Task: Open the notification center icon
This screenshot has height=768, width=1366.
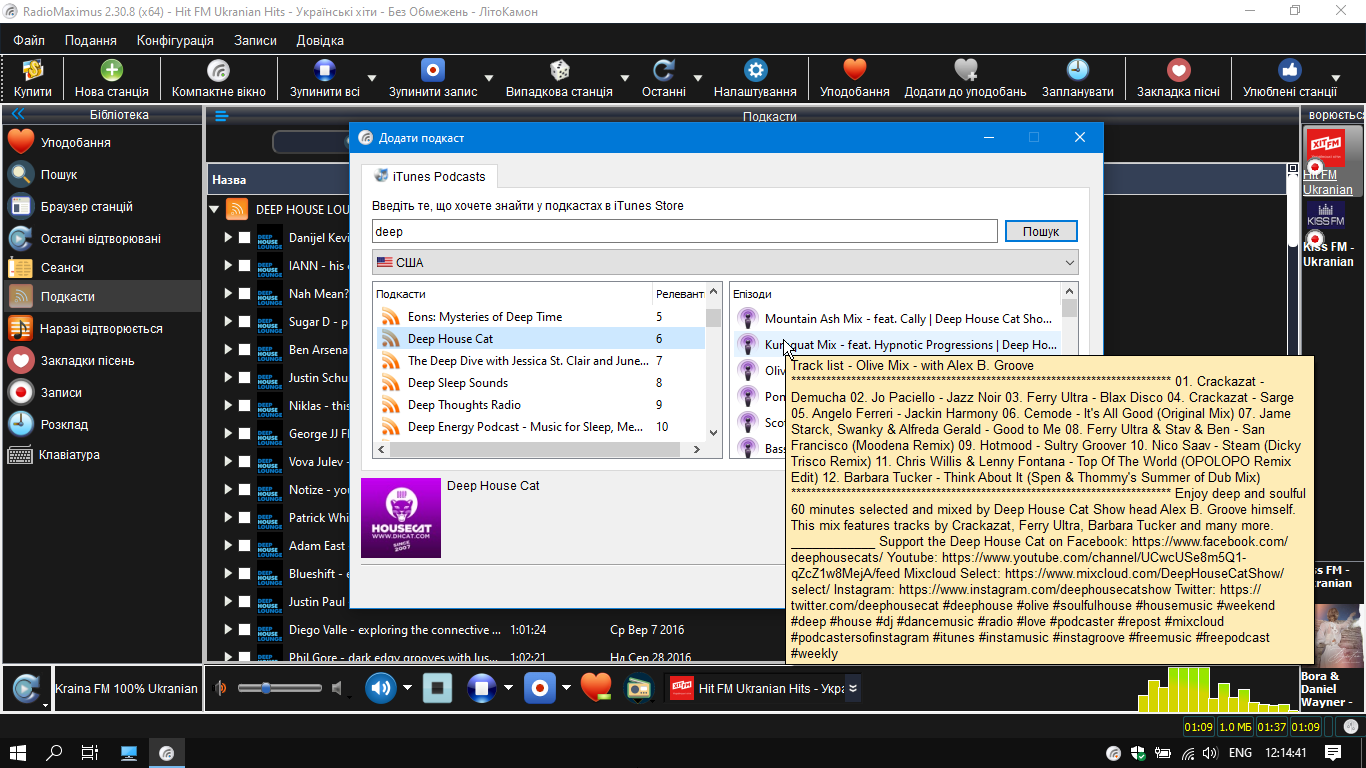Action: pyautogui.click(x=1333, y=753)
